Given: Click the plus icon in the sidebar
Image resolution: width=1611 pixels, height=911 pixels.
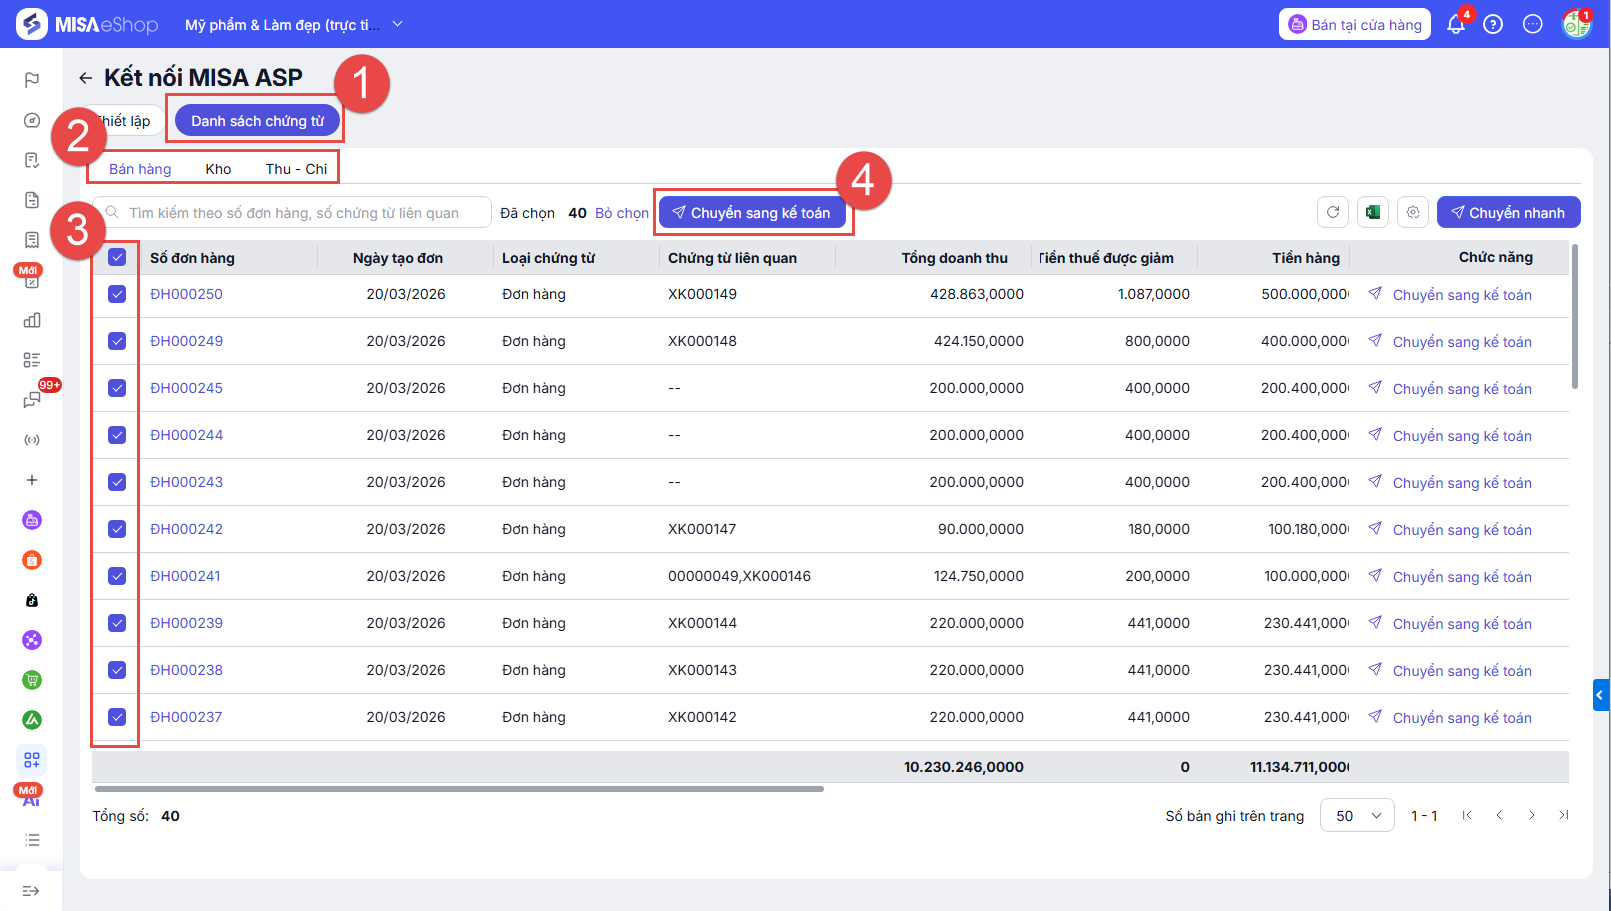Looking at the screenshot, I should click(x=32, y=480).
